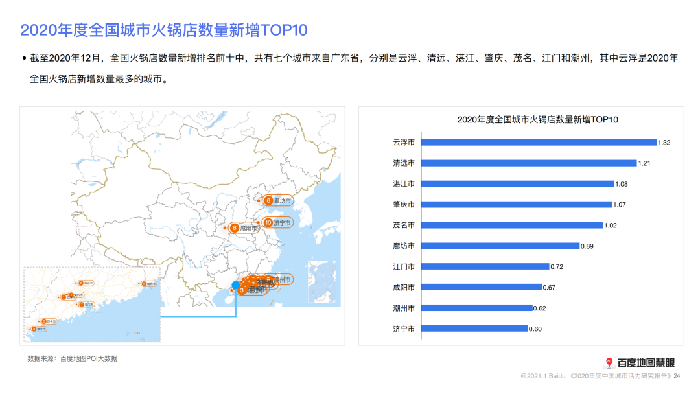This screenshot has width=700, height=394.
Task: Click the South China Sea inset map
Action: click(x=322, y=282)
